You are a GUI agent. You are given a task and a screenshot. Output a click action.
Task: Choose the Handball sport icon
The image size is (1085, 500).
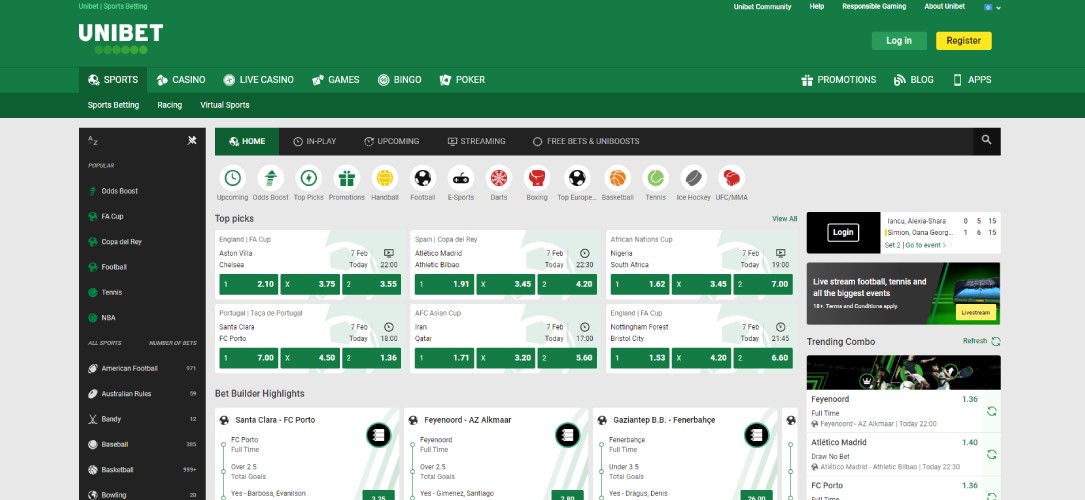pyautogui.click(x=385, y=178)
